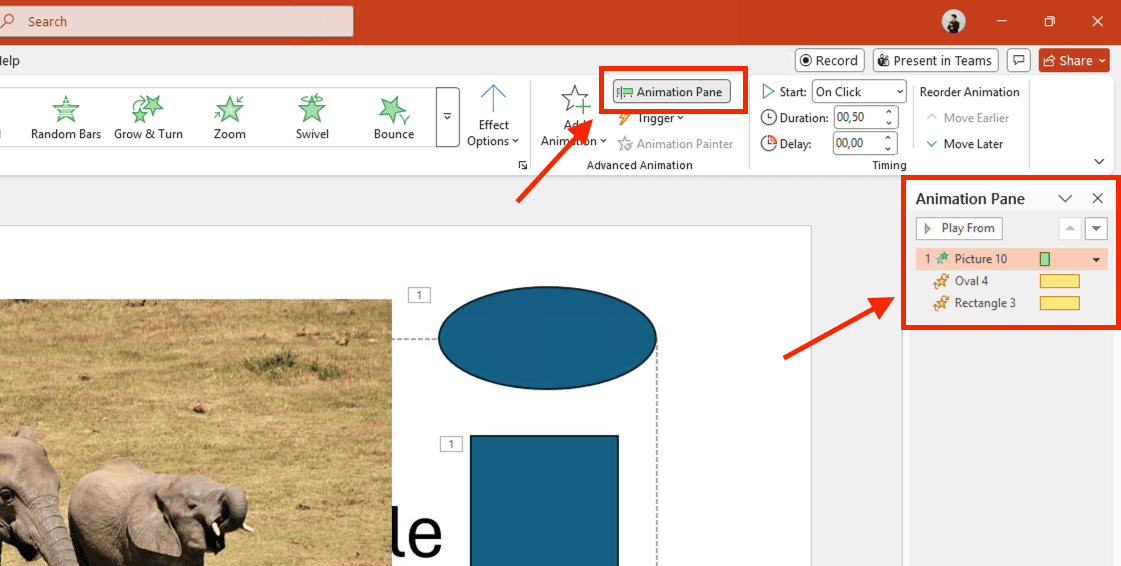1121x566 pixels.
Task: Move animation up with pane arrow
Action: click(x=1070, y=229)
